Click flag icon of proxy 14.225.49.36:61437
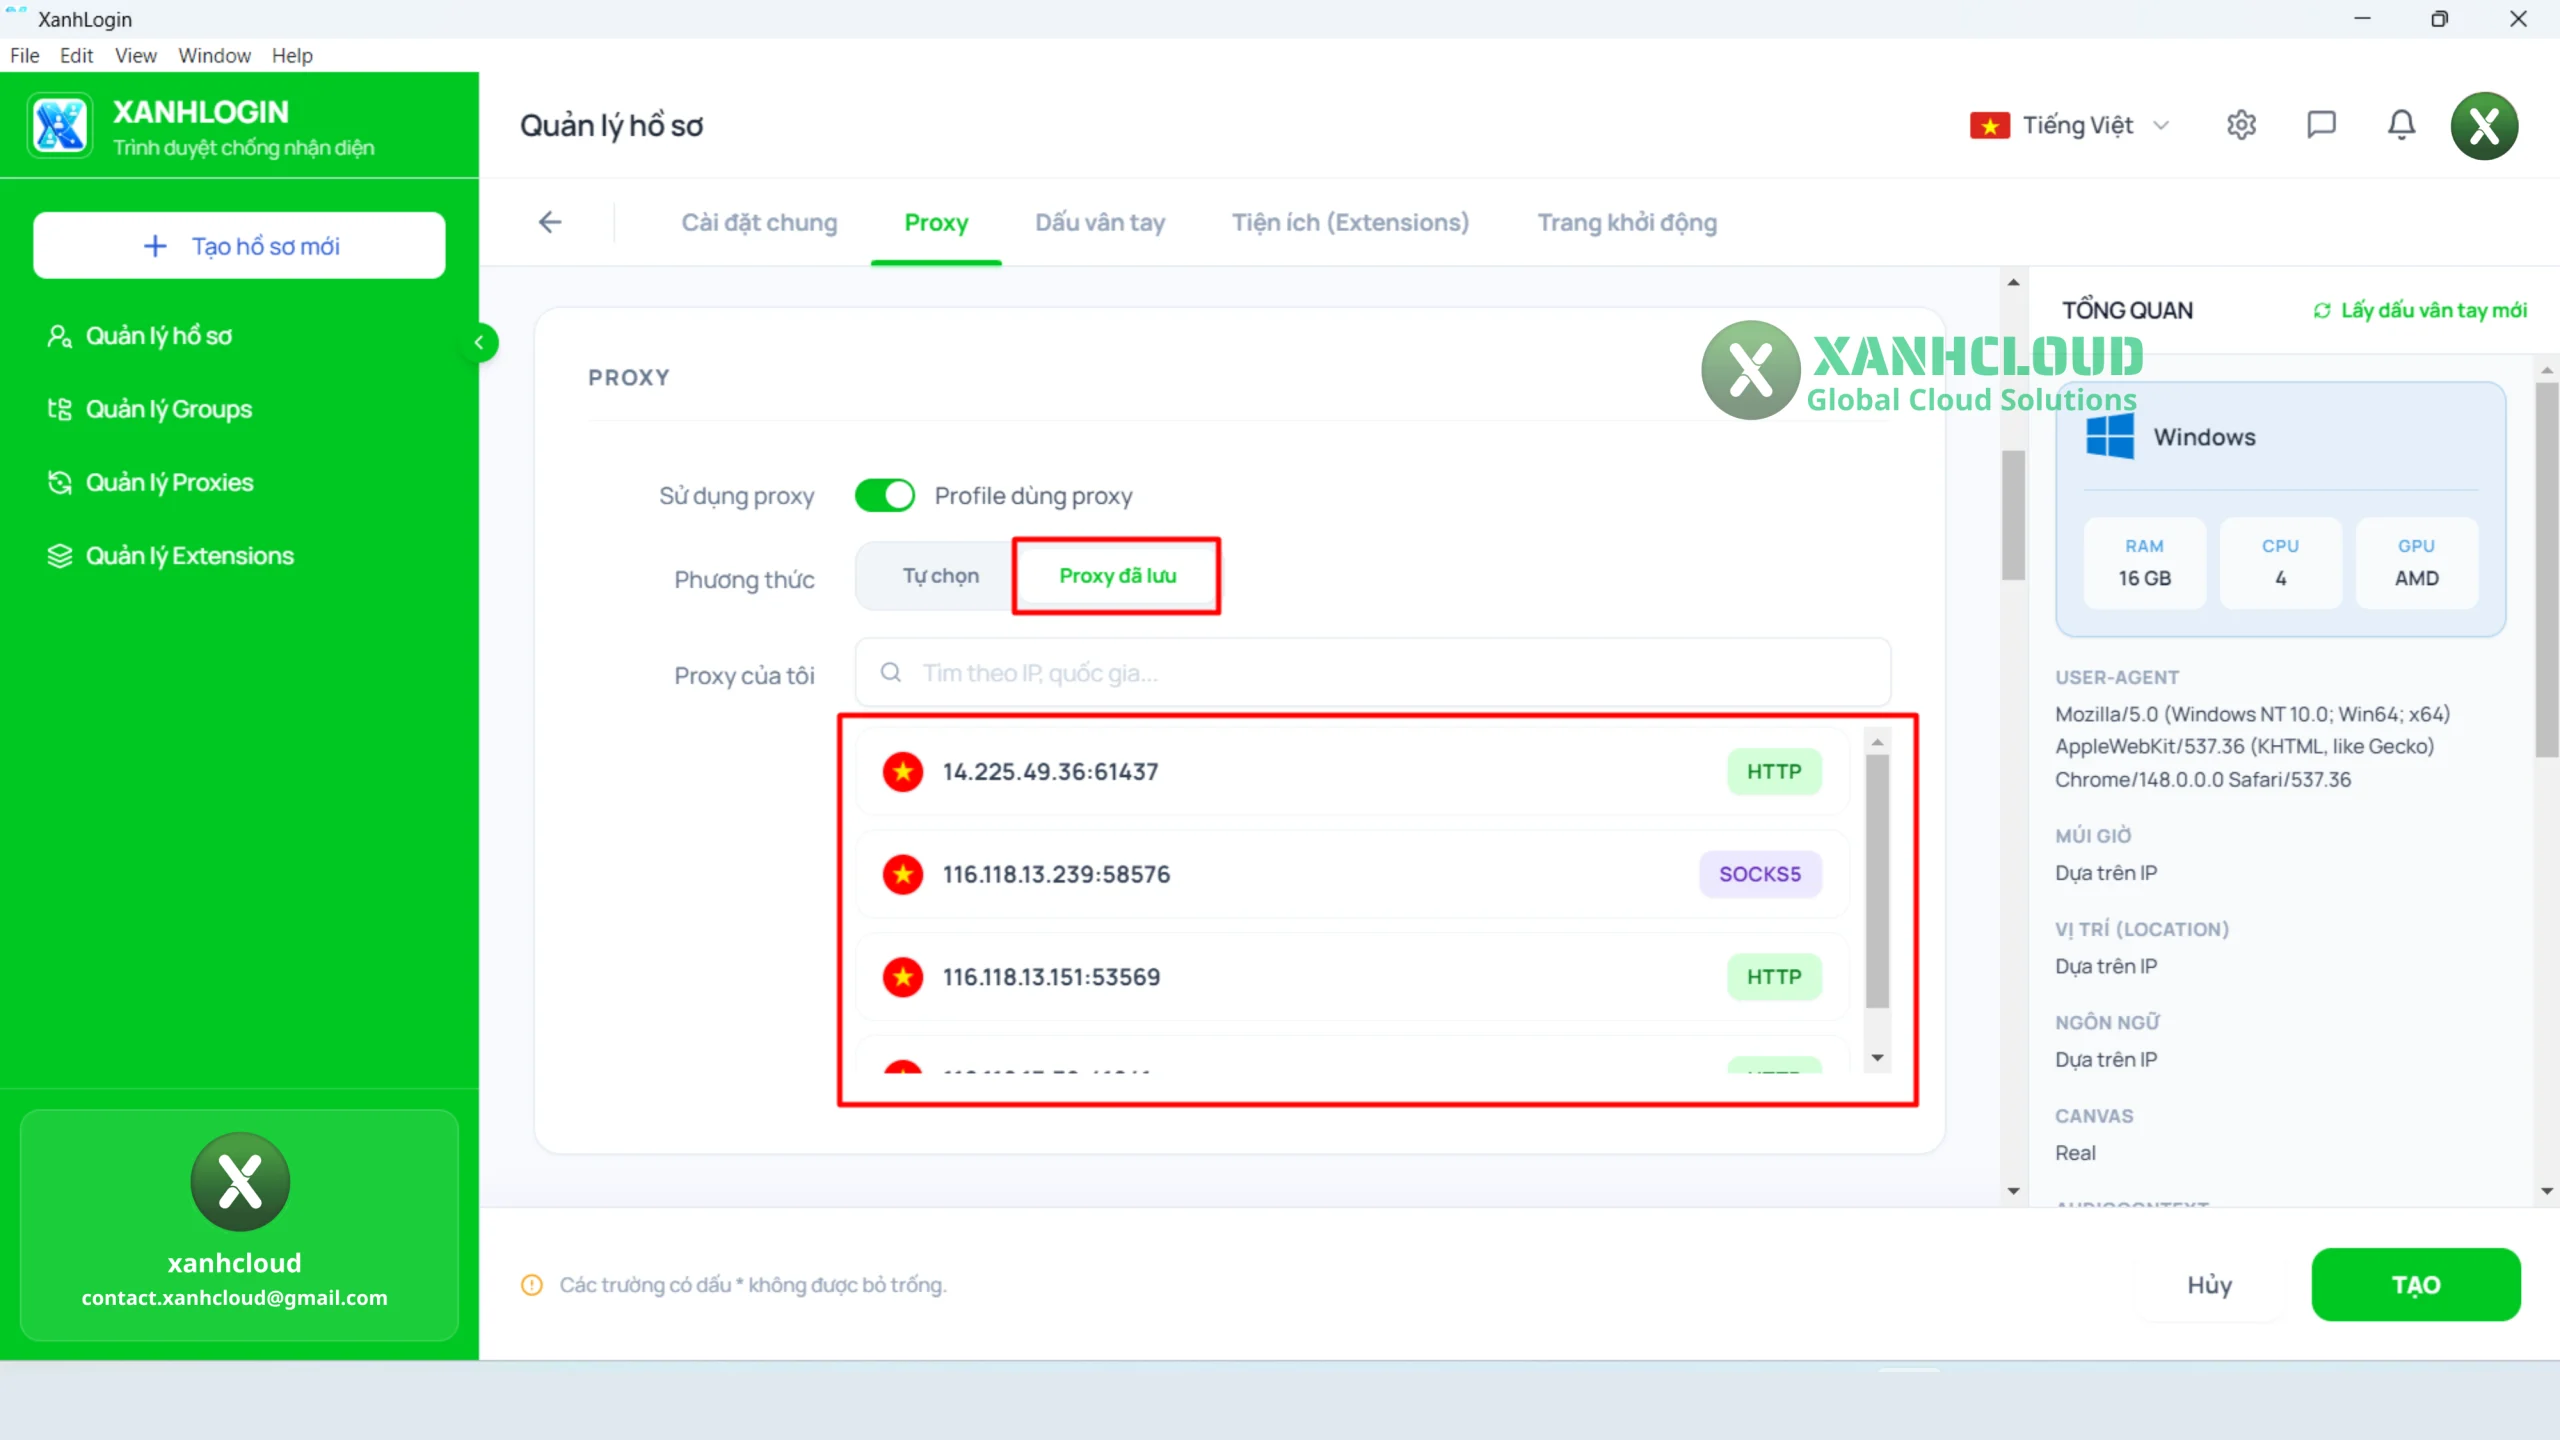The width and height of the screenshot is (2560, 1440). point(902,772)
